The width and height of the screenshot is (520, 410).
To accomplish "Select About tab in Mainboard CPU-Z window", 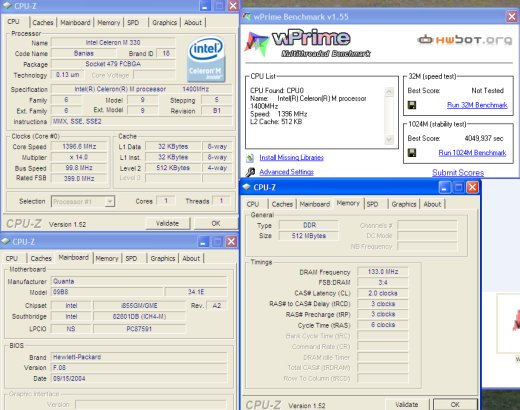I will tap(191, 258).
